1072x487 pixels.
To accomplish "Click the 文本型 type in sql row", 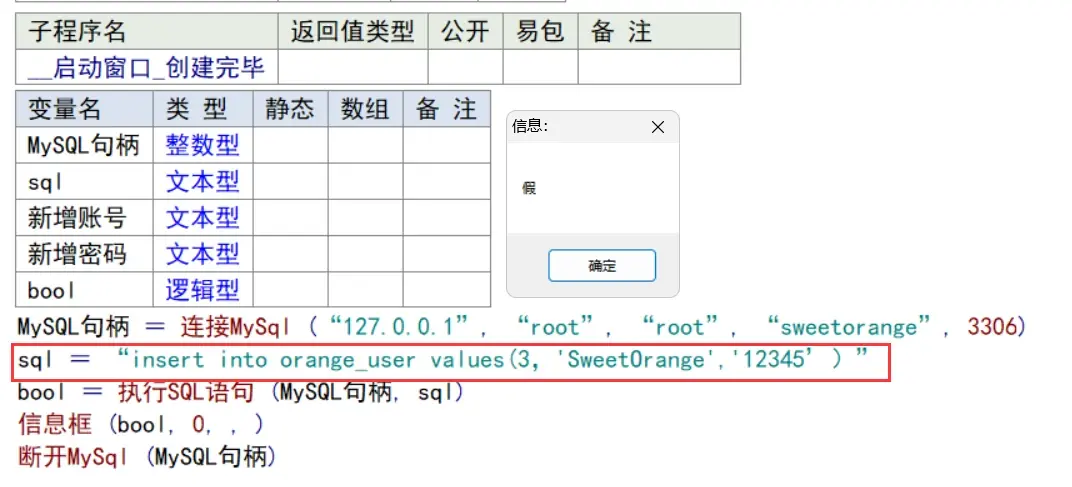I will point(202,182).
